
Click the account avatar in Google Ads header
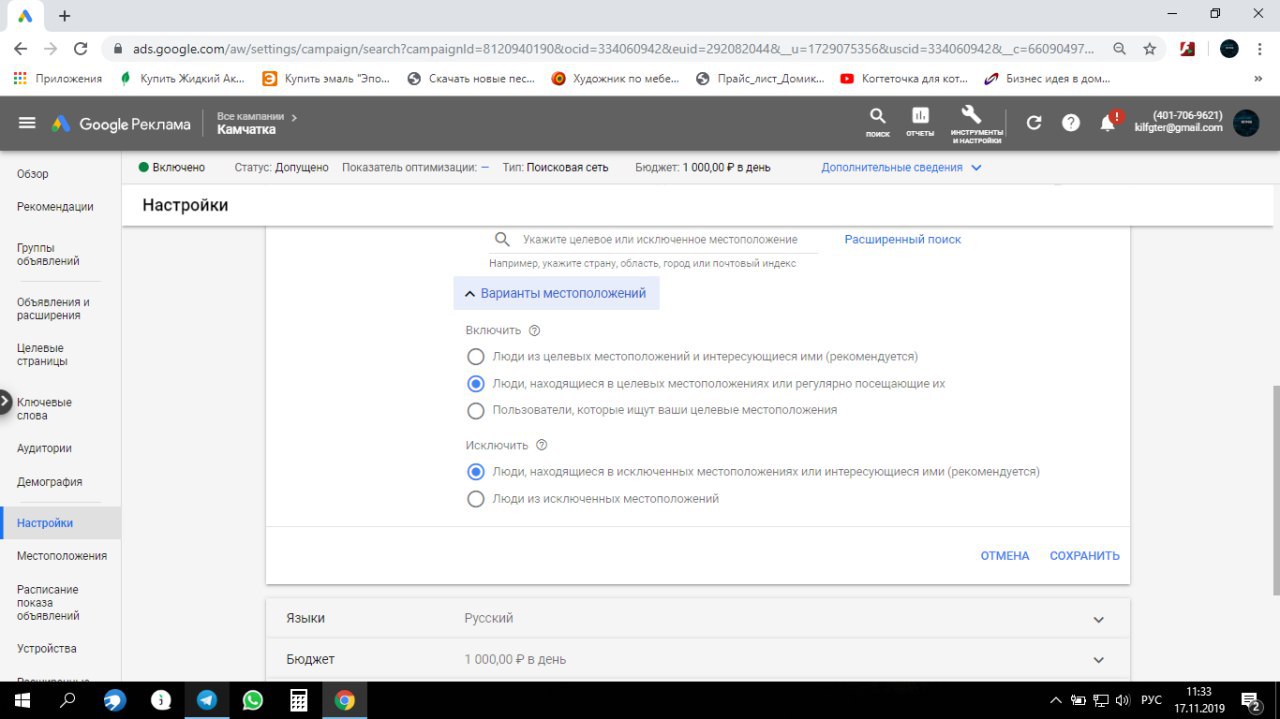point(1246,123)
